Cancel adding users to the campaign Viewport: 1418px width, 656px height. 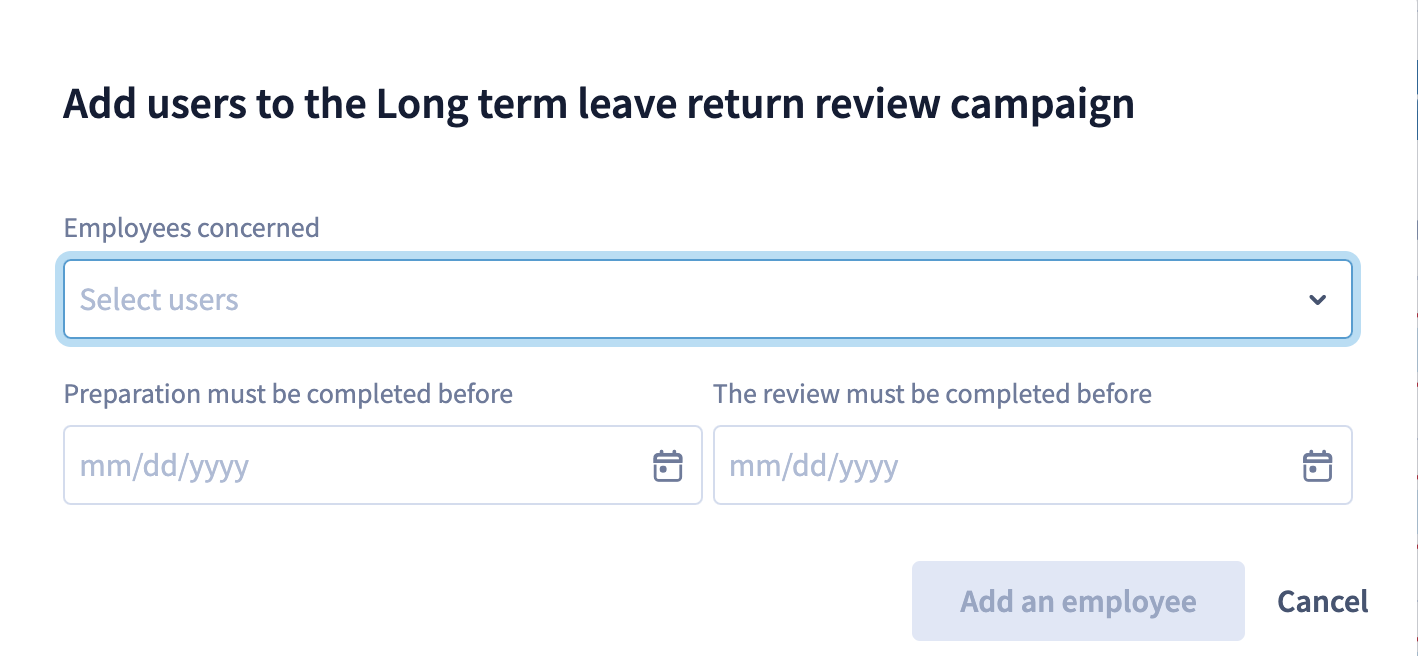1323,601
